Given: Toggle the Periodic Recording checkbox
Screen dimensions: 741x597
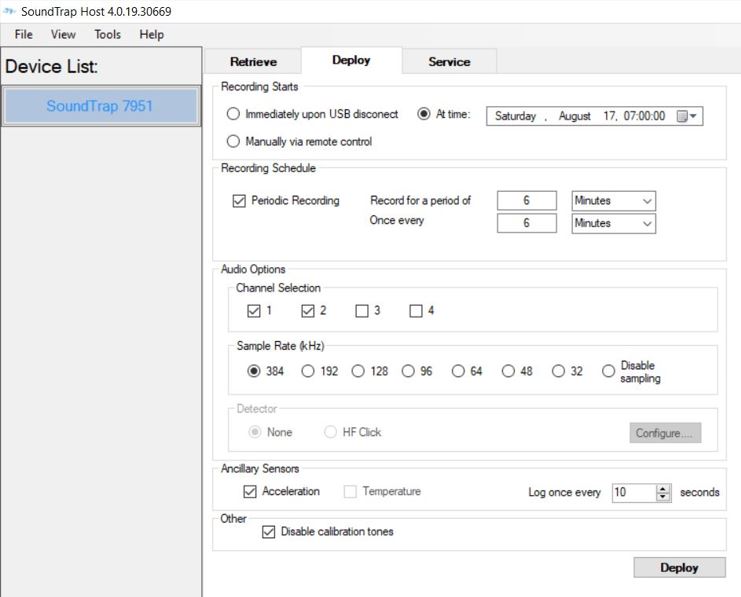Looking at the screenshot, I should (239, 201).
